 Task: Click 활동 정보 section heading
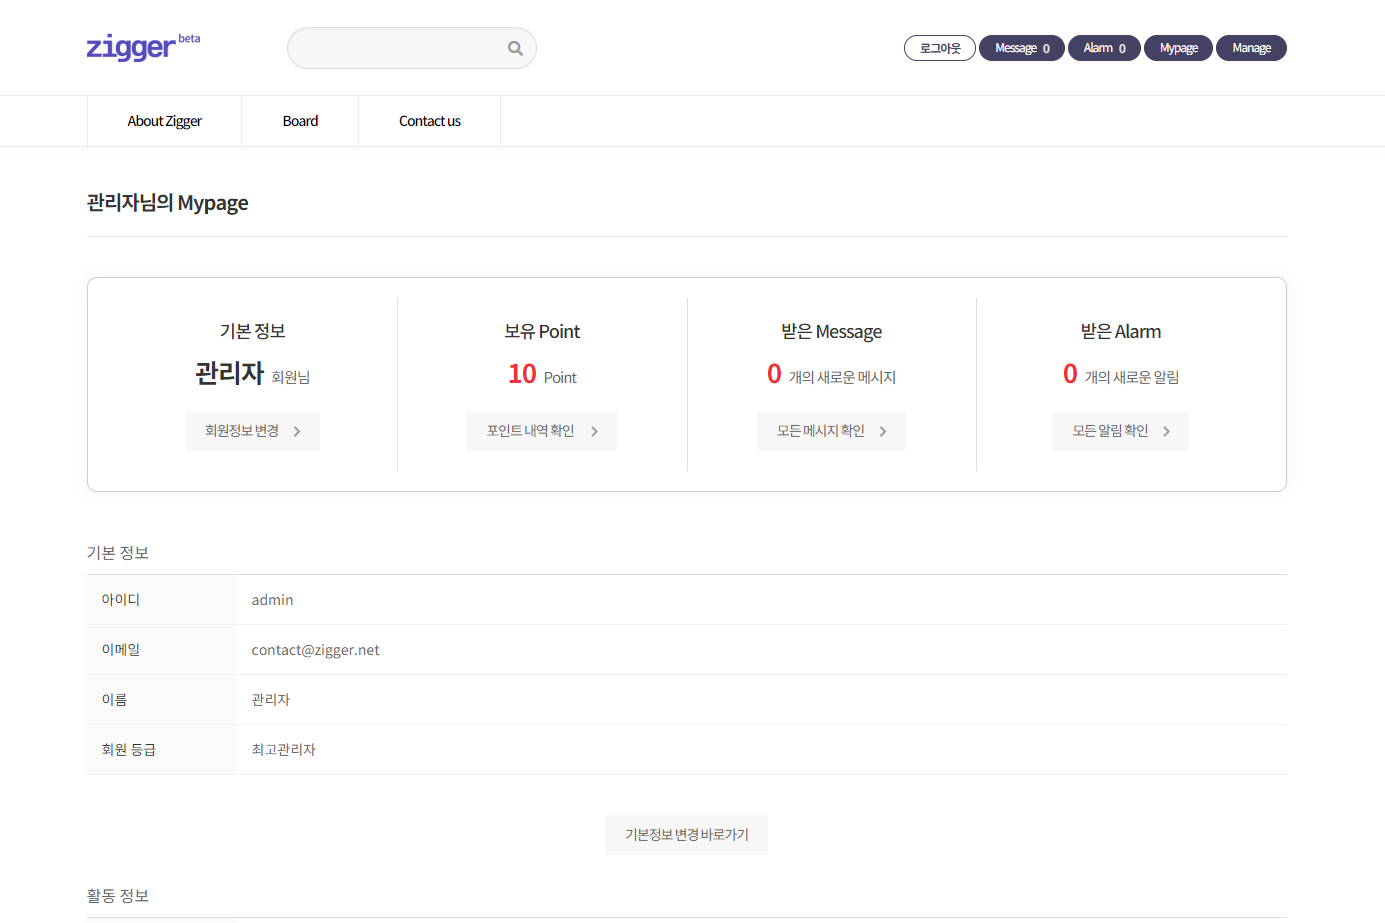[x=118, y=896]
